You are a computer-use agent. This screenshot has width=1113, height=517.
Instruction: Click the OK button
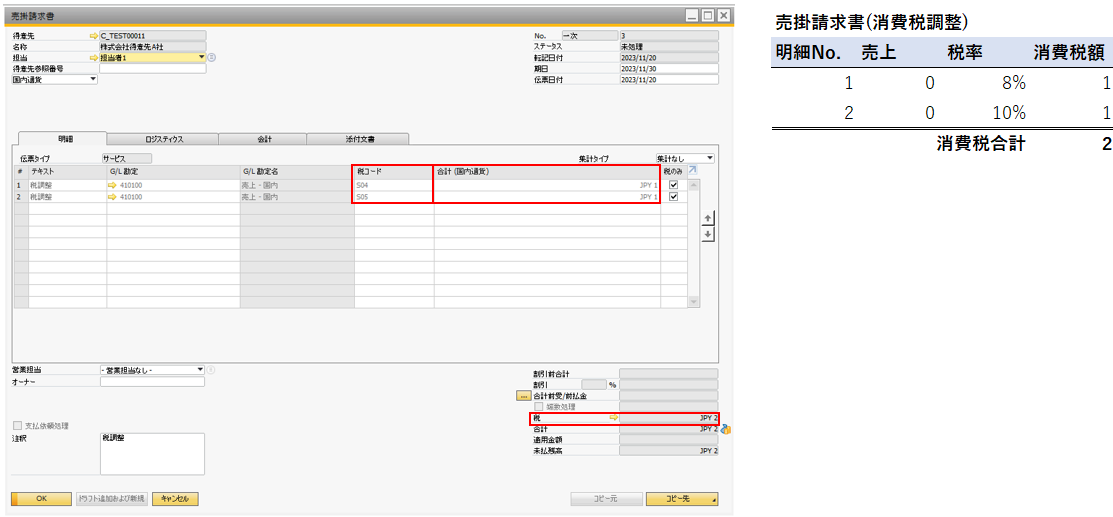click(x=41, y=499)
